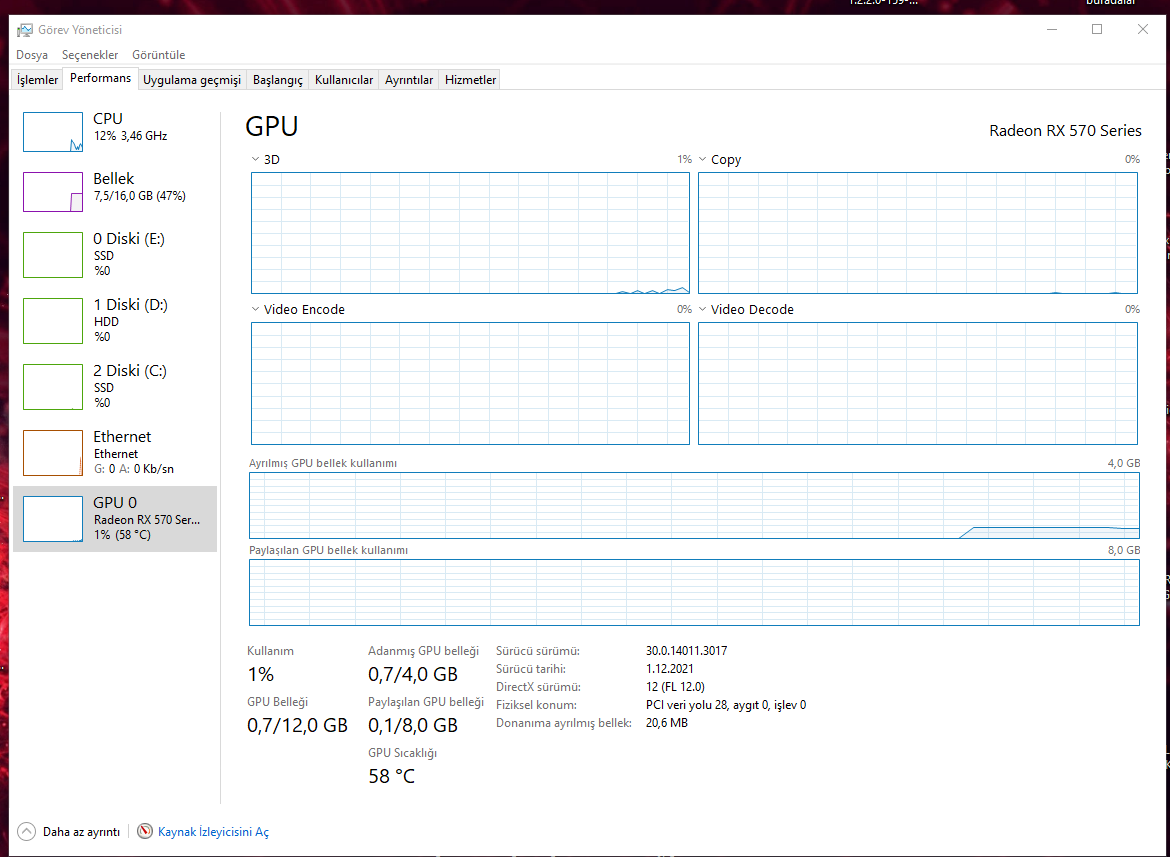Screen dimensions: 1170x857
Task: Click the 'PCI veri yolu 28' location value
Action: click(725, 704)
